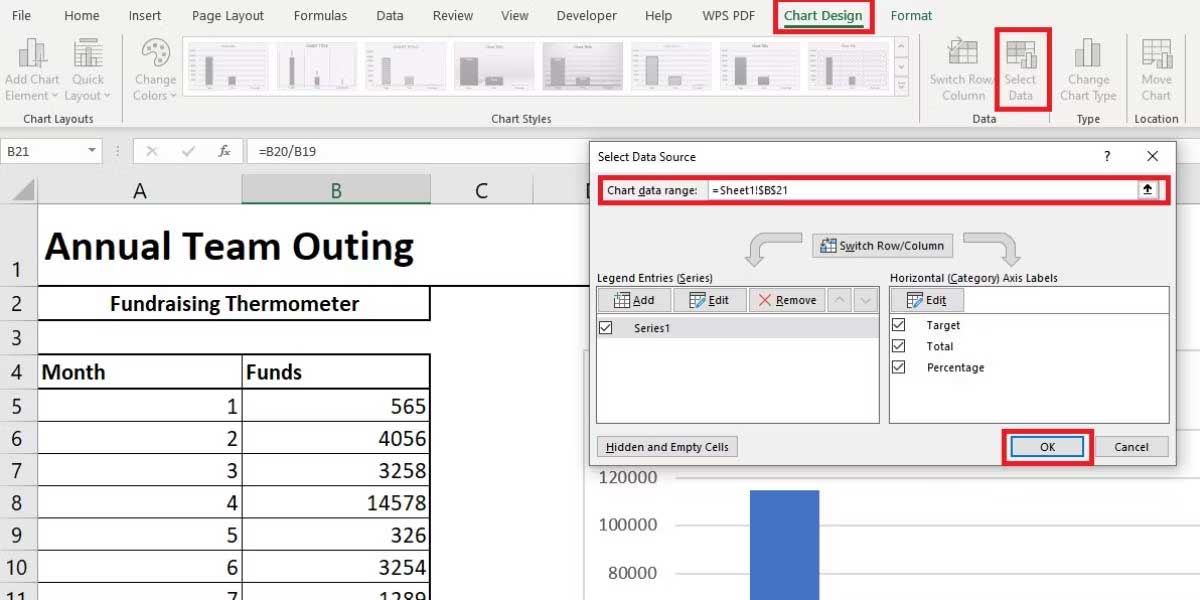This screenshot has width=1200, height=600.
Task: Uncheck the Target axis label
Action: click(897, 324)
